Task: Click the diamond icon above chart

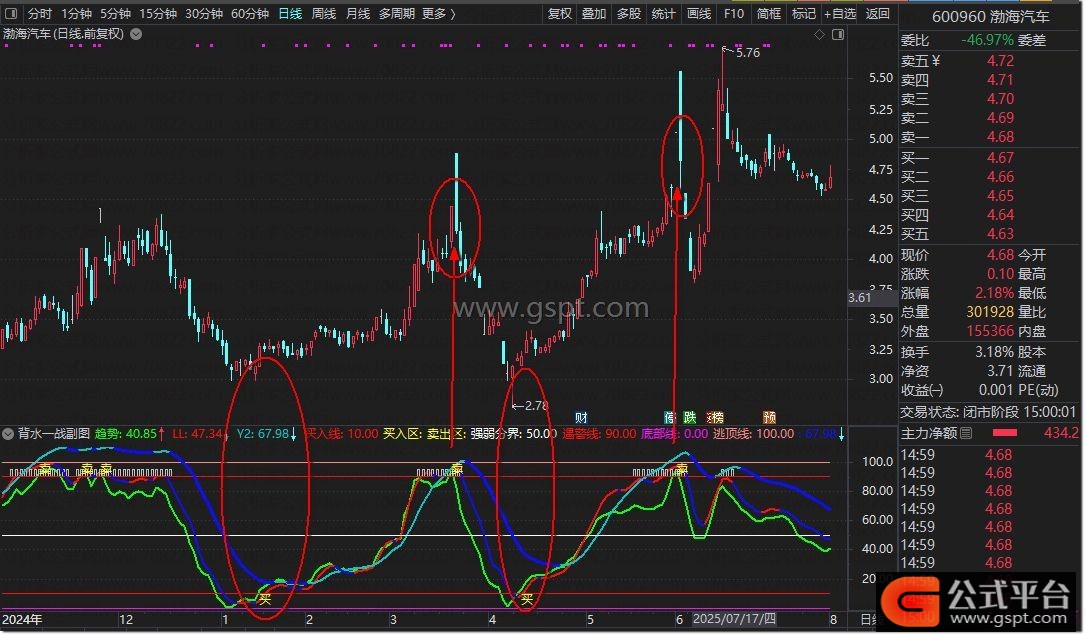Action: (819, 35)
